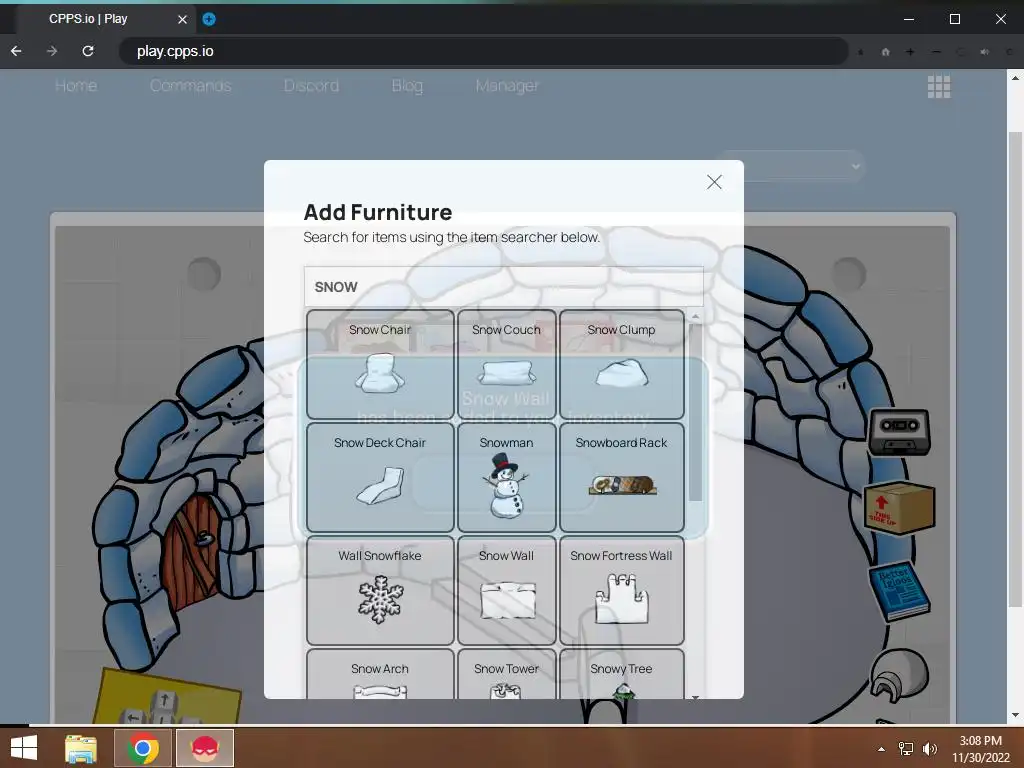
Task: Click the furniture list scroll-down arrow
Action: pos(696,697)
